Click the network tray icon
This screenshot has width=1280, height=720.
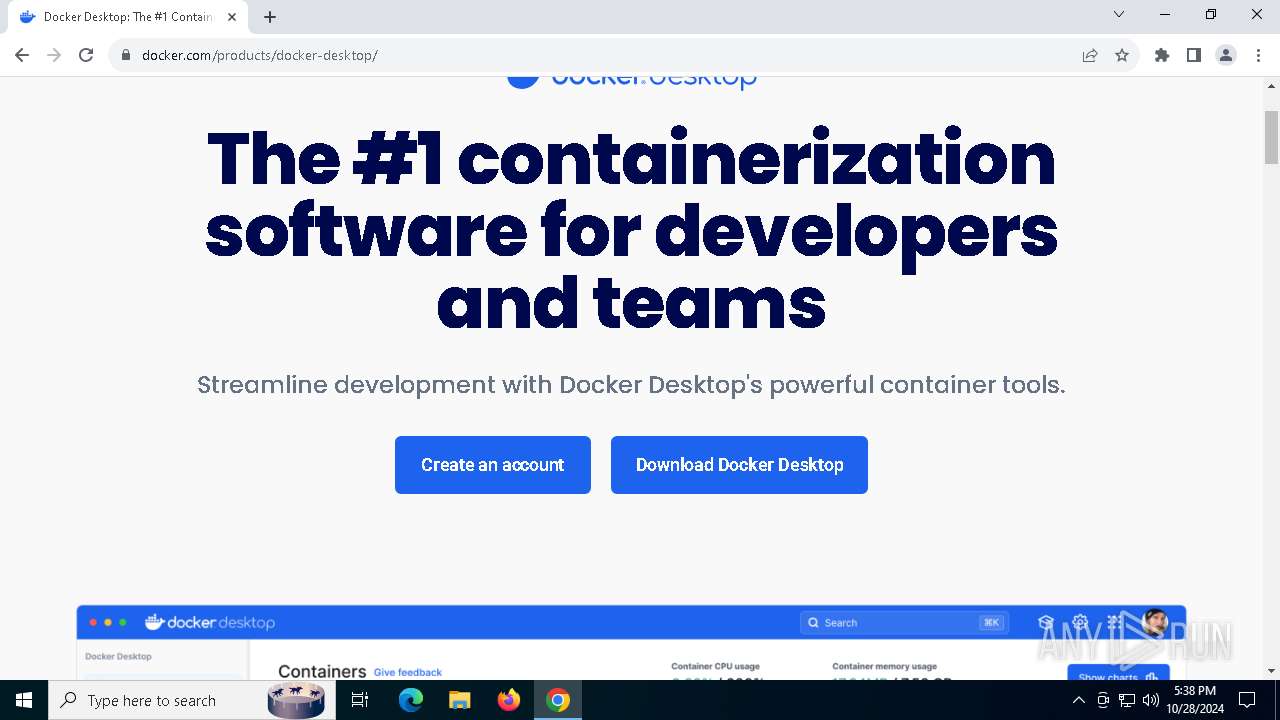[x=1127, y=700]
